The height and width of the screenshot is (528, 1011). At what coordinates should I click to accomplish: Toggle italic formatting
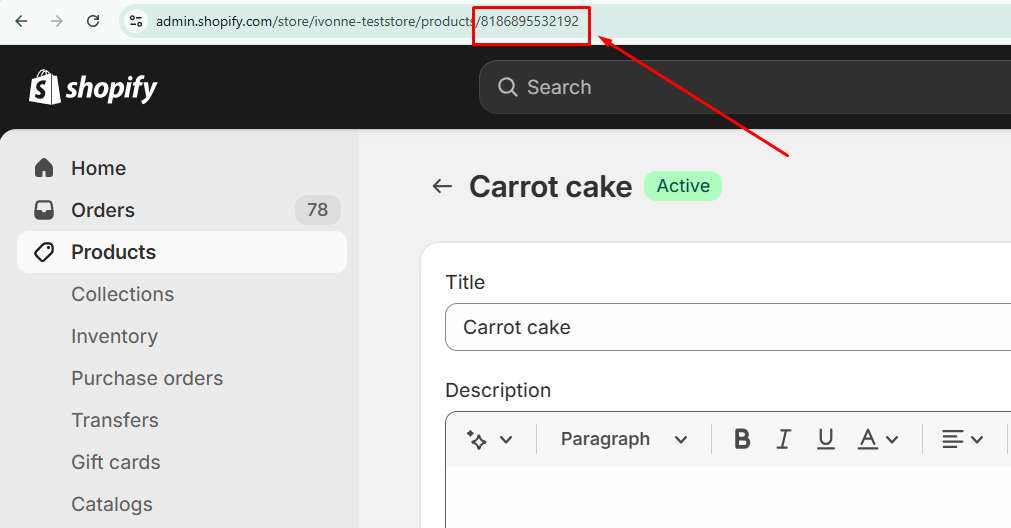pos(783,439)
